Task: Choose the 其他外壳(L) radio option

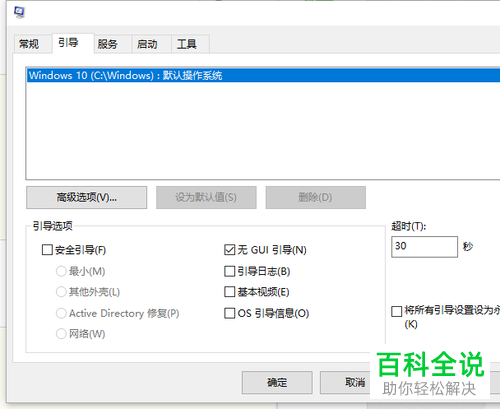Action: tap(61, 292)
